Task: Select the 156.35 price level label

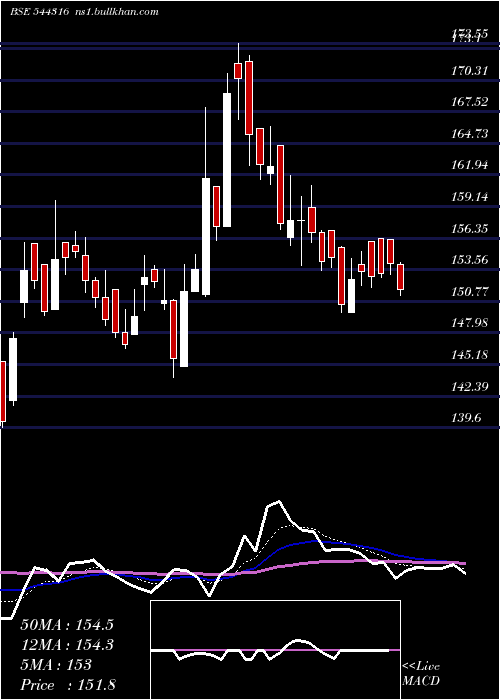Action: click(470, 229)
